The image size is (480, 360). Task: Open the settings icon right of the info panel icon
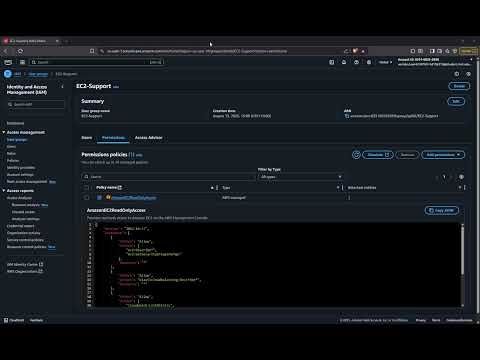click(468, 74)
